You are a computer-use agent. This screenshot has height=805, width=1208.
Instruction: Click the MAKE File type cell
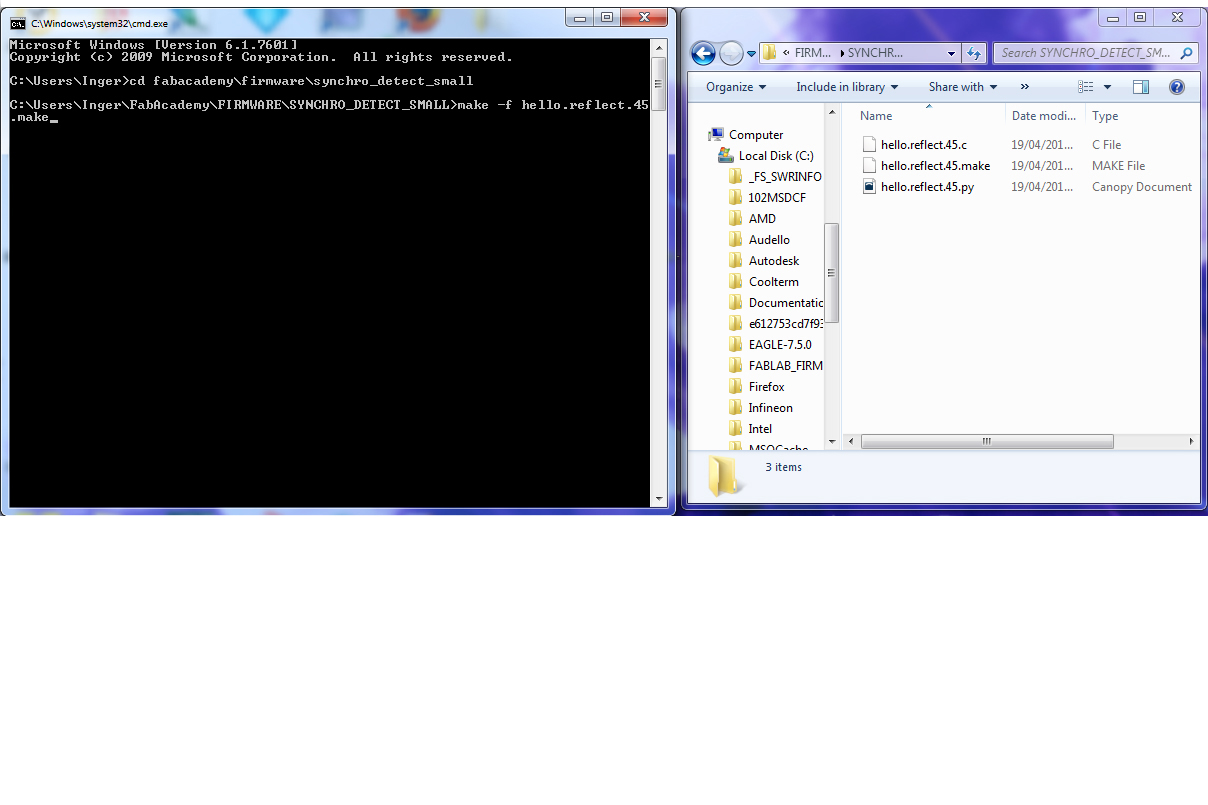pos(1119,166)
